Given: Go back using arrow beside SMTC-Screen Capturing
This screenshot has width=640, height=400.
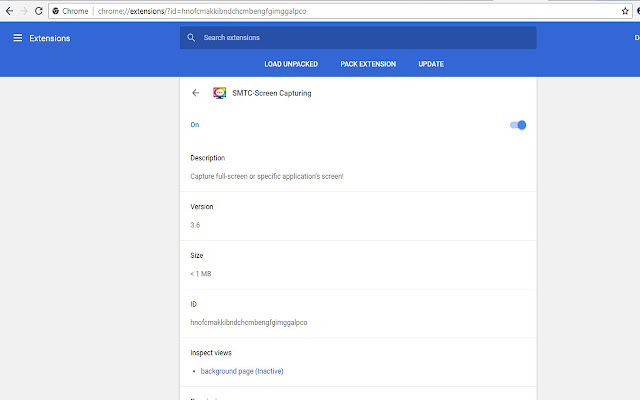Looking at the screenshot, I should coord(195,93).
